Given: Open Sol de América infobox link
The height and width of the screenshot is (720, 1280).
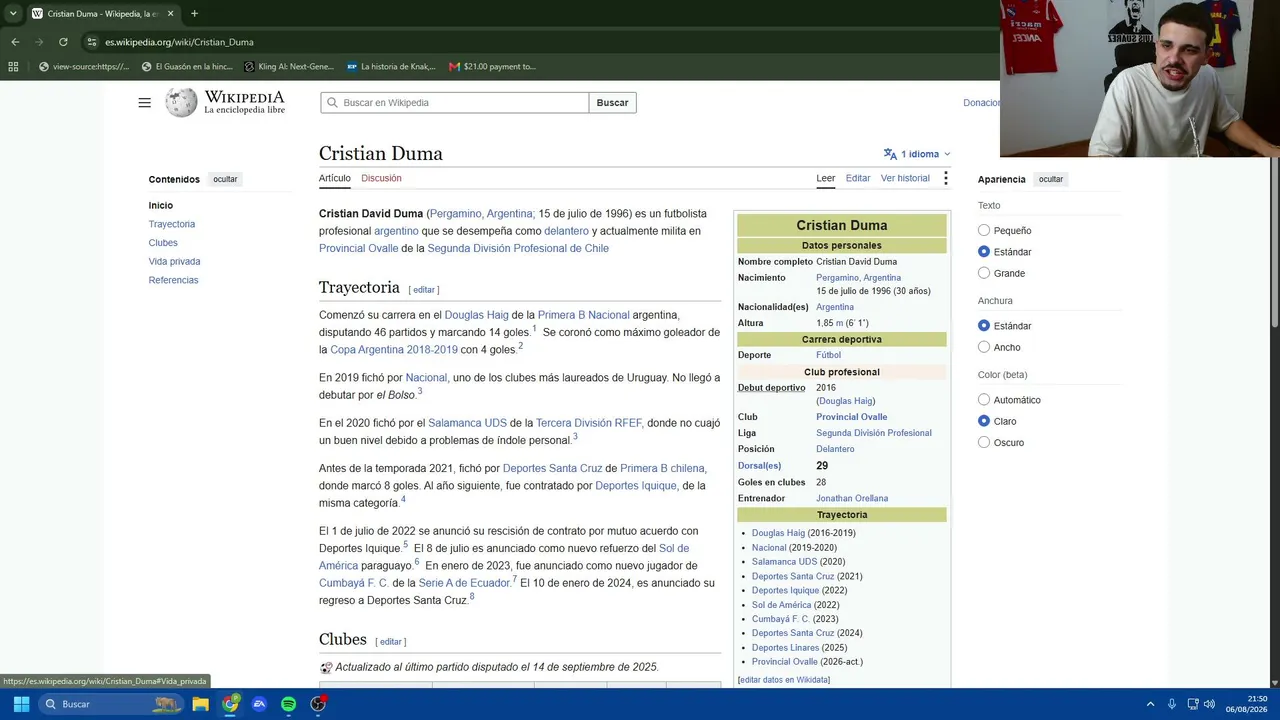Looking at the screenshot, I should 781,605.
